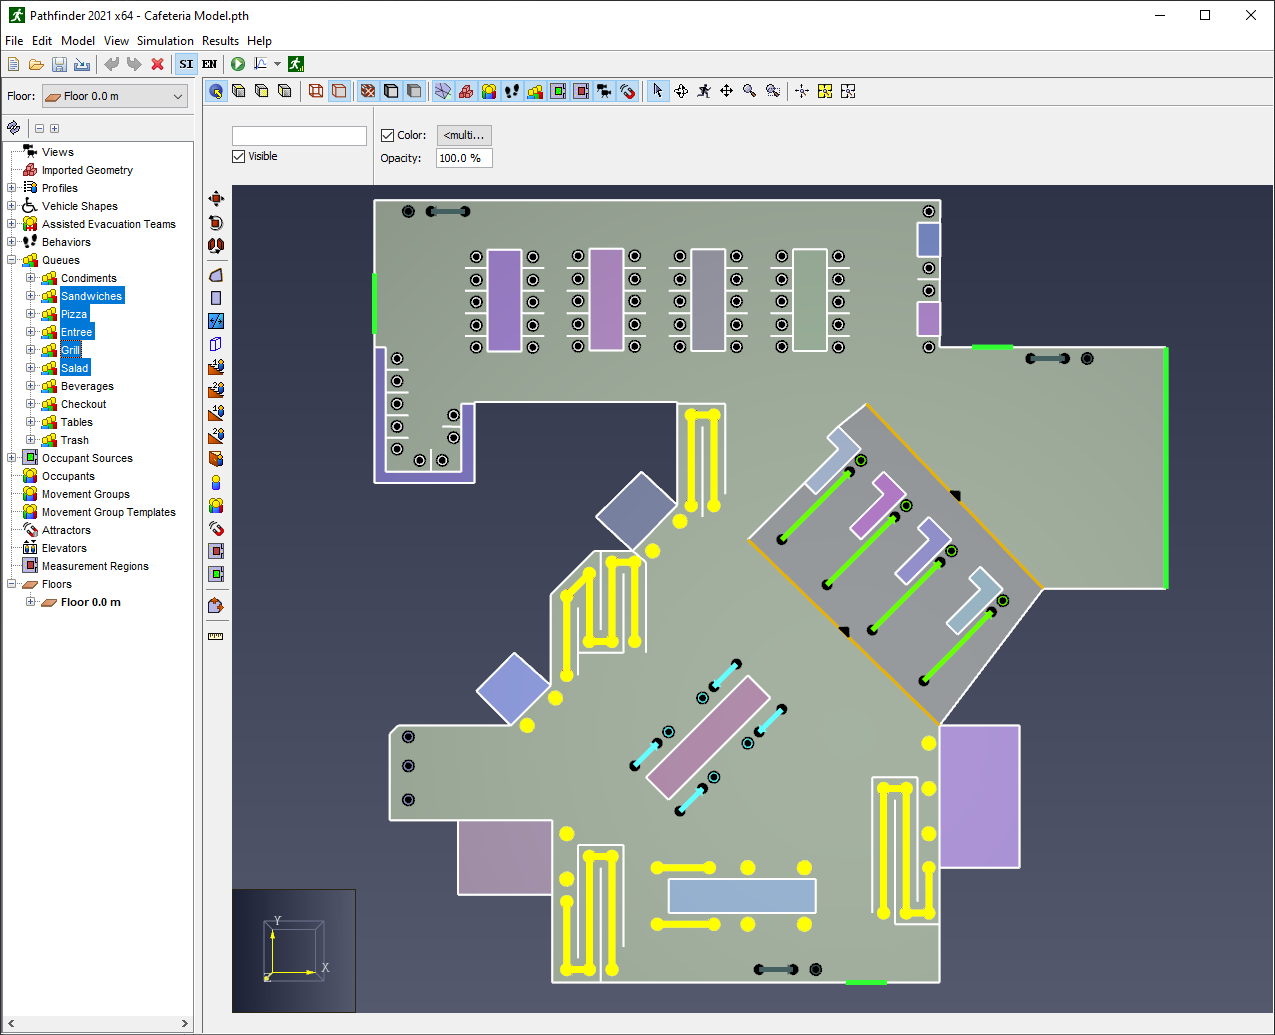Screen dimensions: 1275x1035
Task: Click the walking figure navigation tool
Action: pyautogui.click(x=704, y=91)
